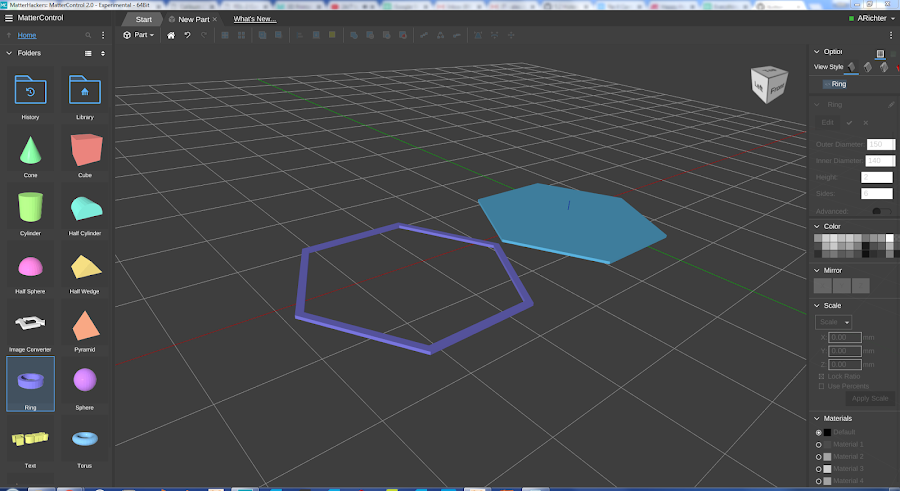Click the view orientation cube
The width and height of the screenshot is (900, 491).
tap(769, 84)
